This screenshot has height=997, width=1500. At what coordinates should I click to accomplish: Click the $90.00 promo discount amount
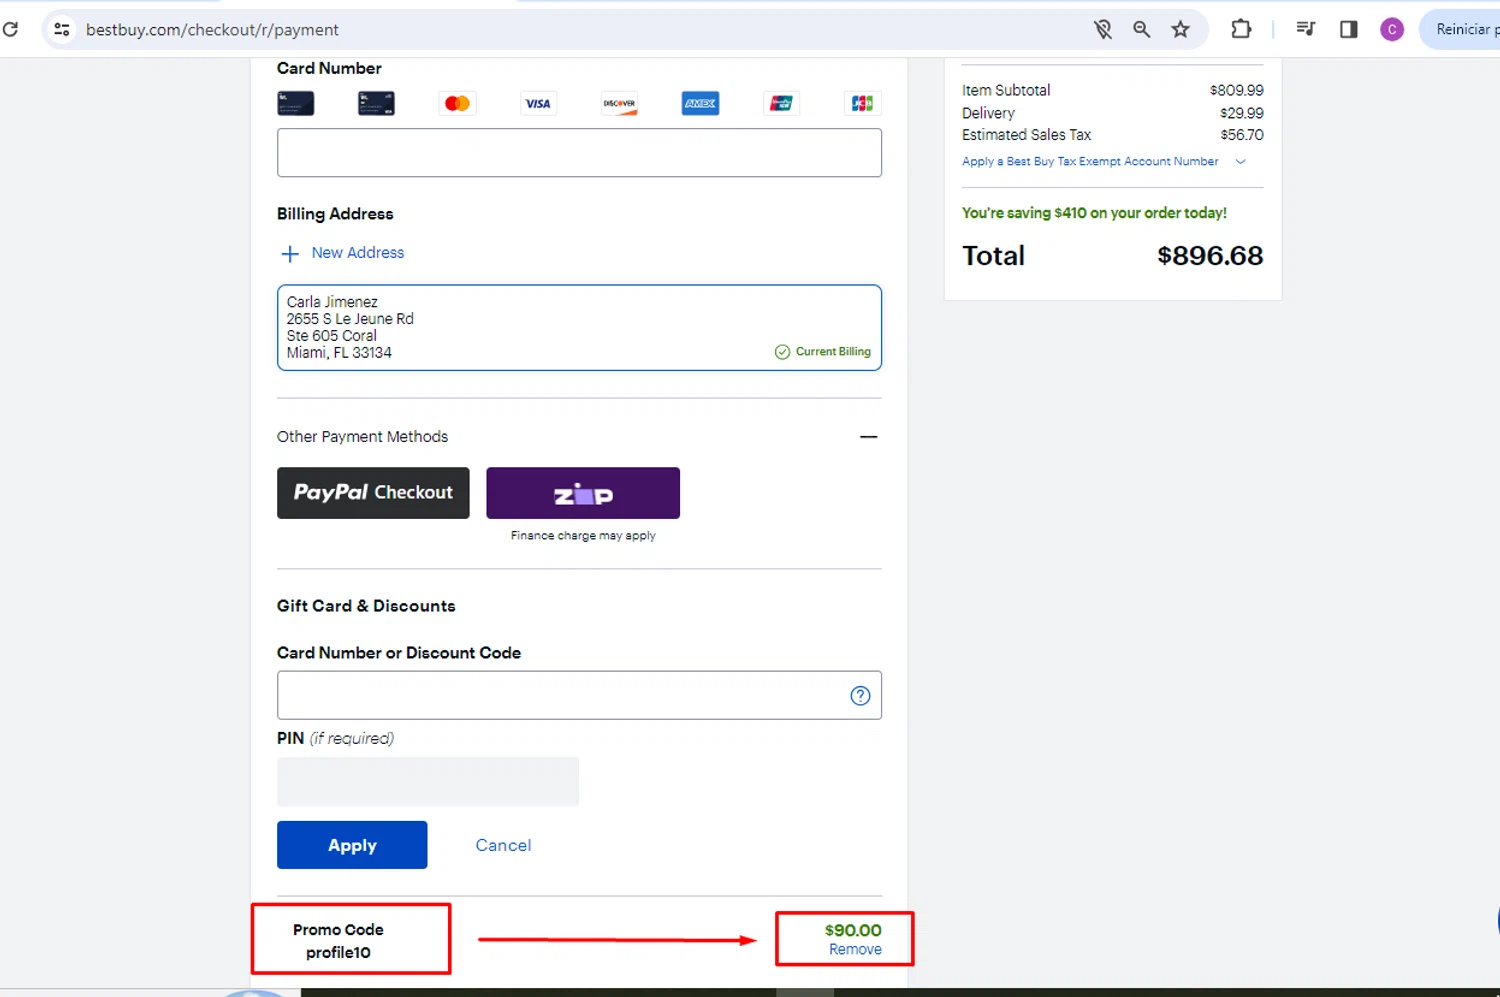(x=853, y=930)
